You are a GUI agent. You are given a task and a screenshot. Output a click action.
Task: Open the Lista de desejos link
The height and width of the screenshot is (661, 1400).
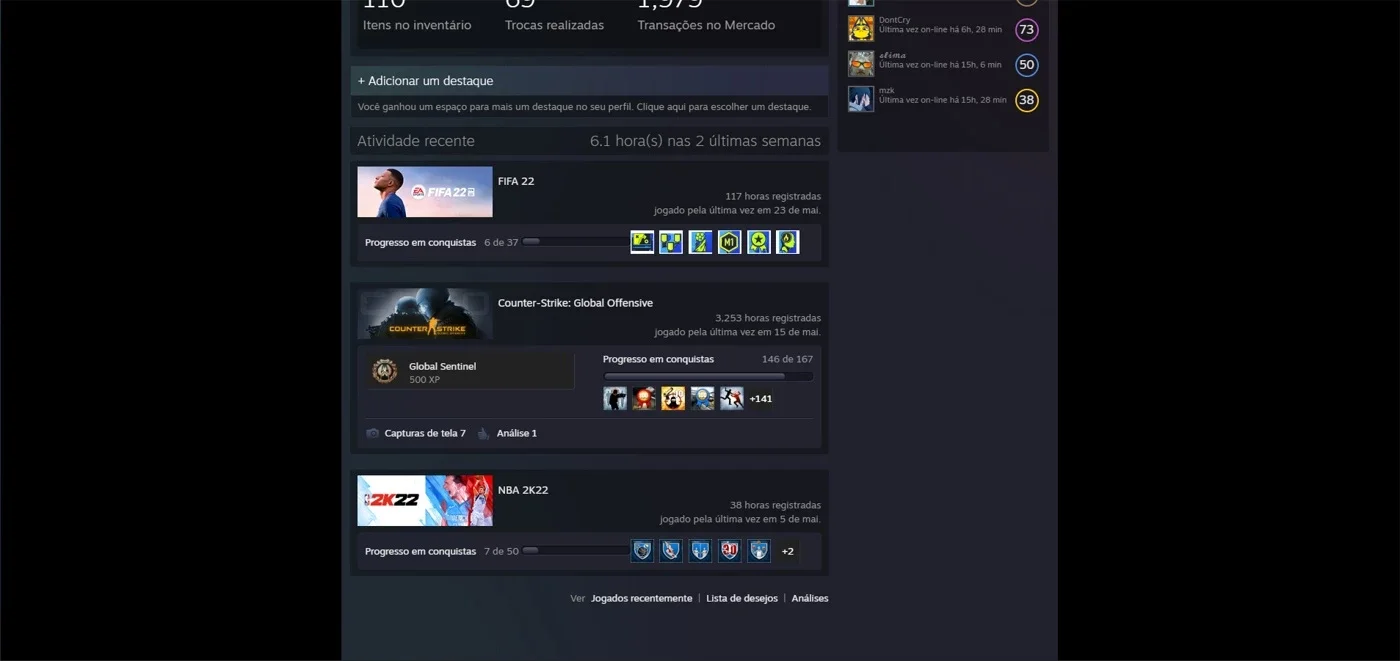click(742, 598)
